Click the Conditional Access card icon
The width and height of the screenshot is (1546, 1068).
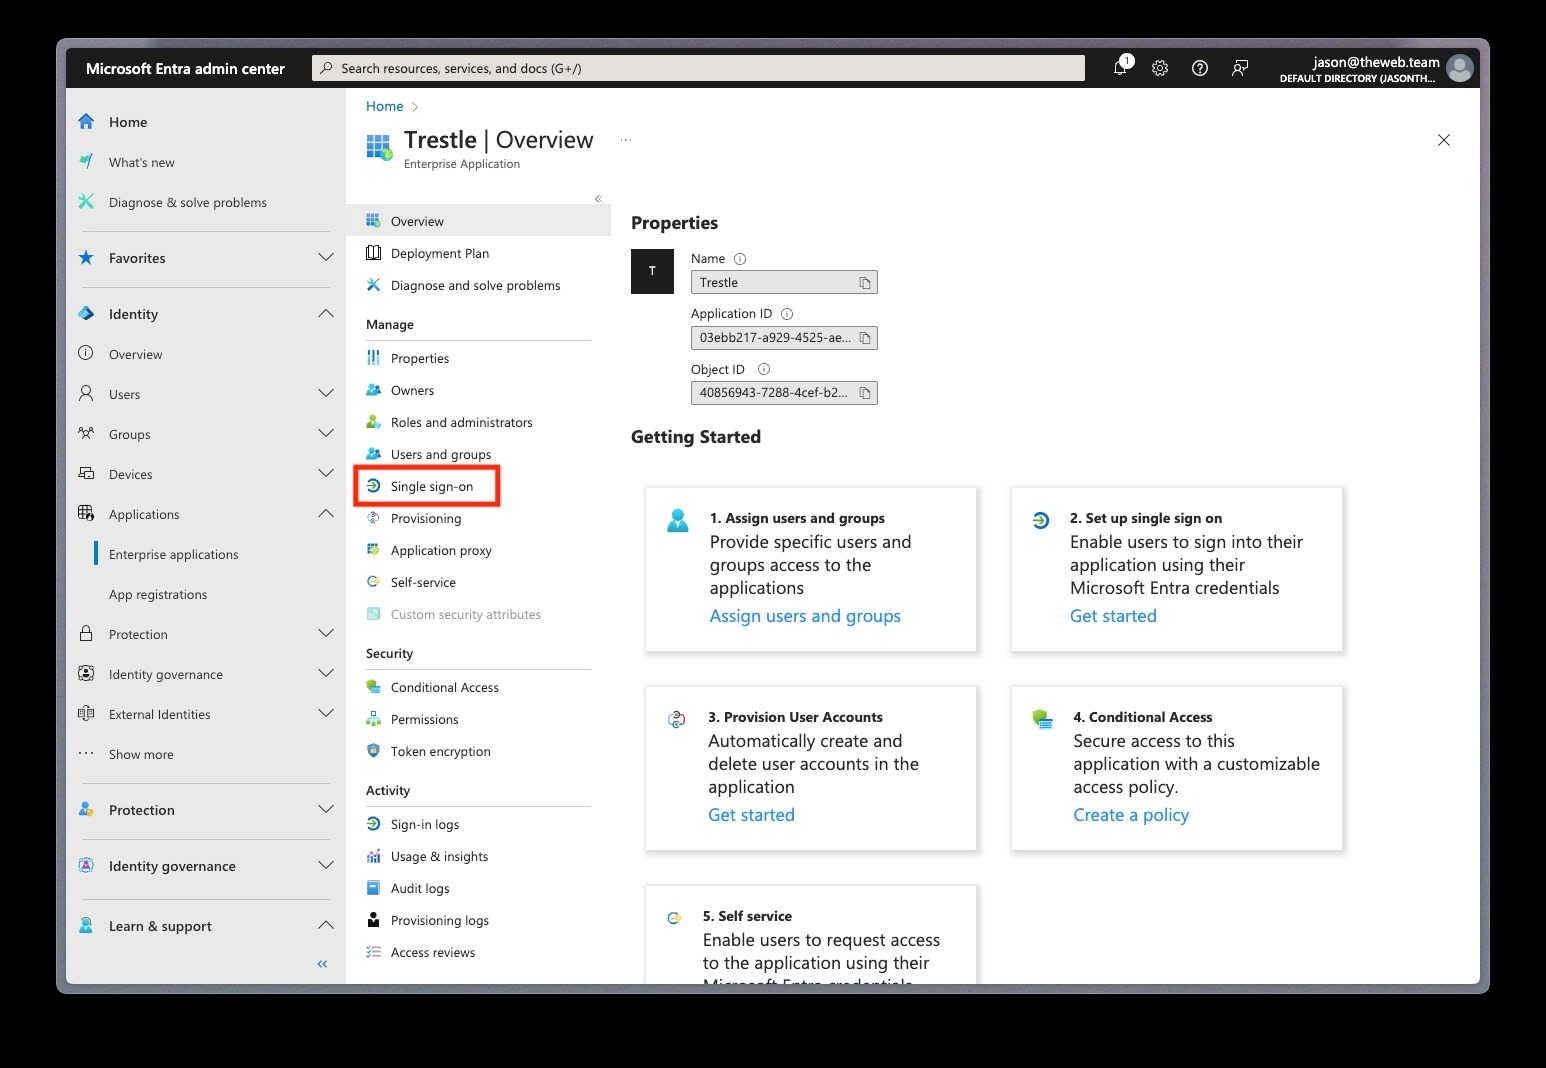(x=1042, y=719)
